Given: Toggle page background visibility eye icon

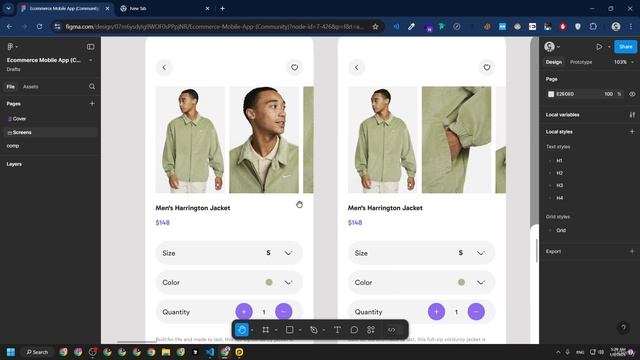Looking at the screenshot, I should [632, 94].
